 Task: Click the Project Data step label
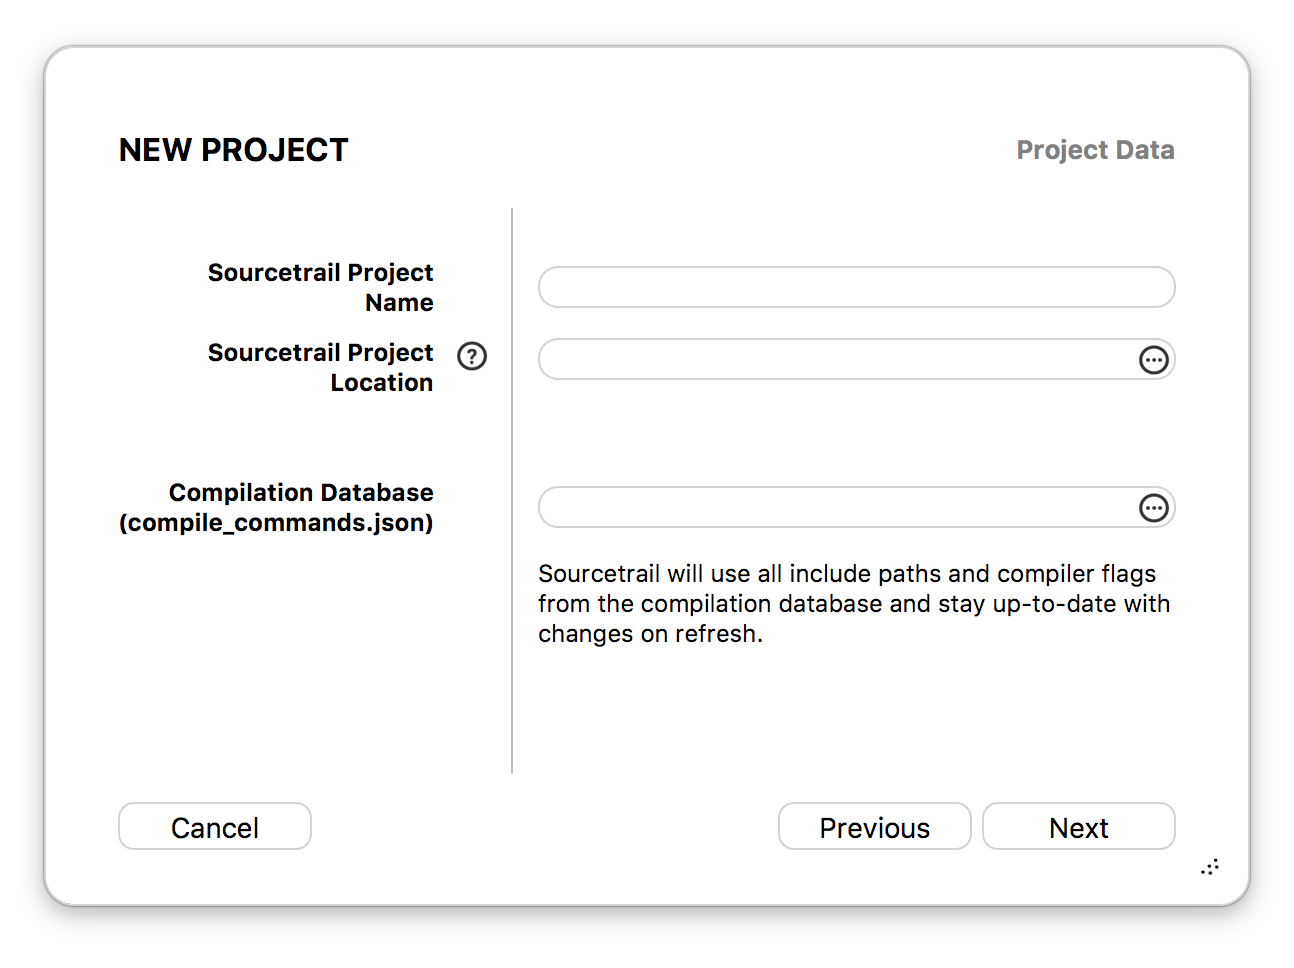pos(1096,150)
